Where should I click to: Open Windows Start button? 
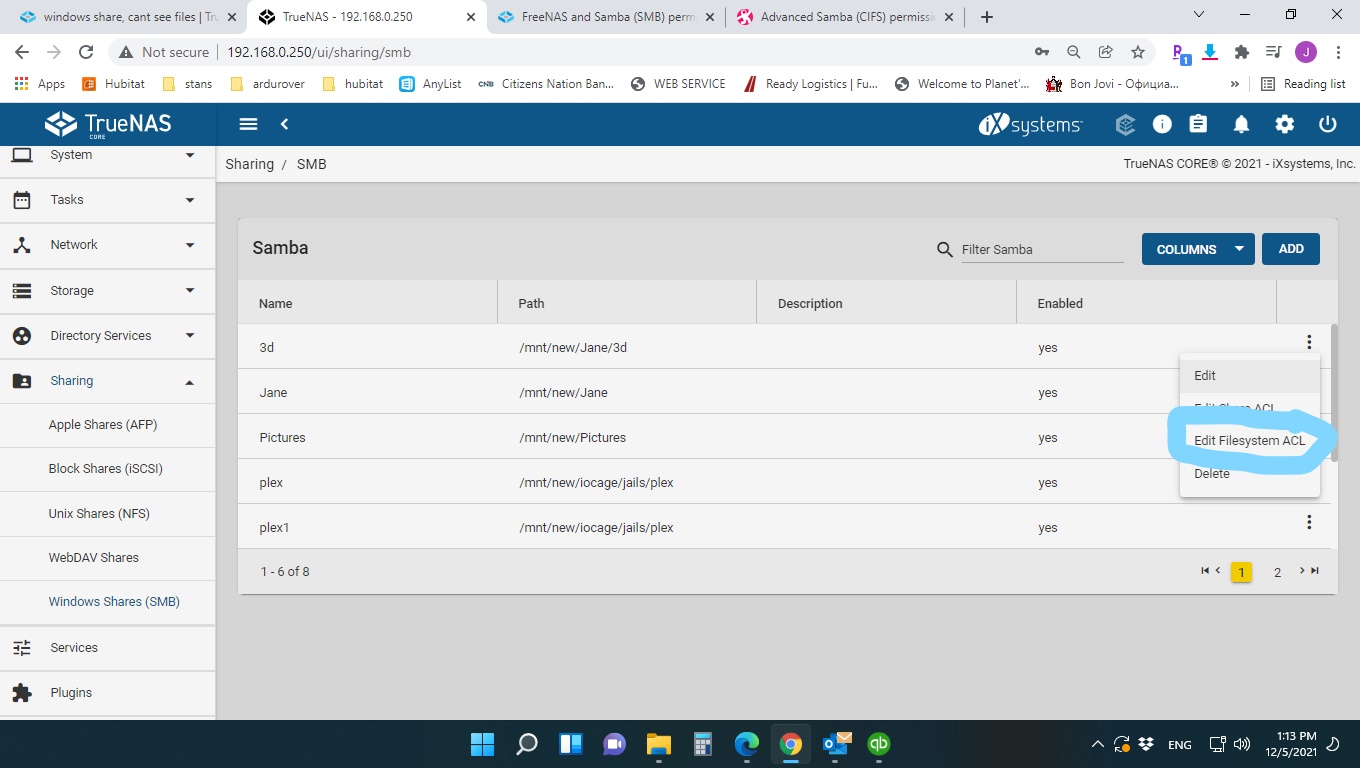click(482, 744)
